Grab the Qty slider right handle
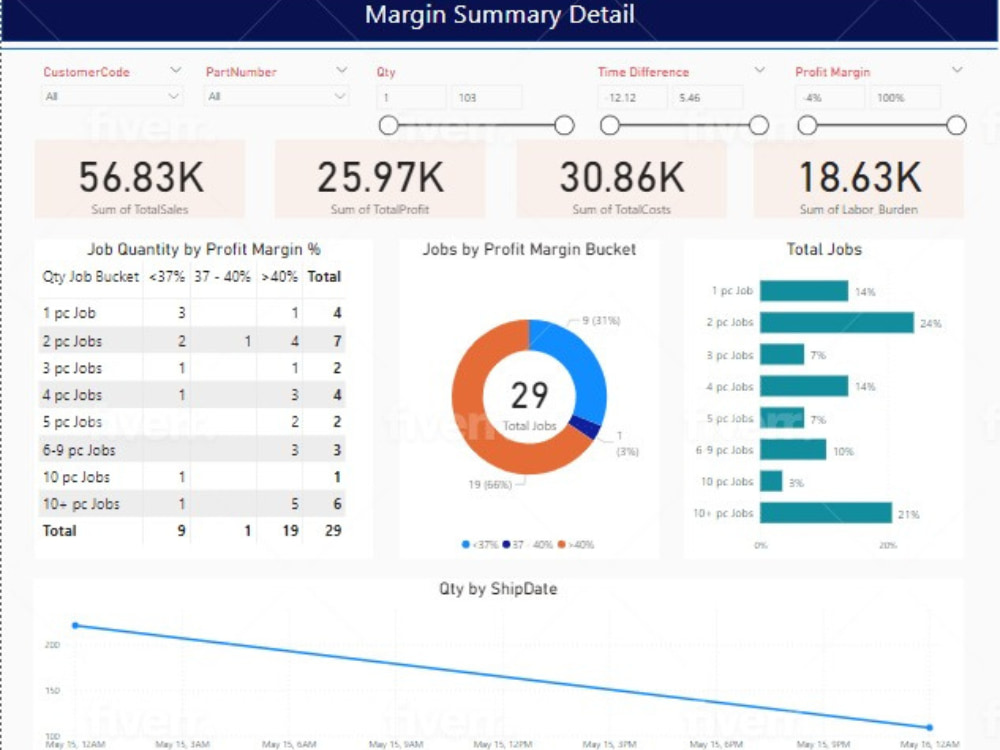Screen dimensions: 1000x750 click(x=564, y=126)
